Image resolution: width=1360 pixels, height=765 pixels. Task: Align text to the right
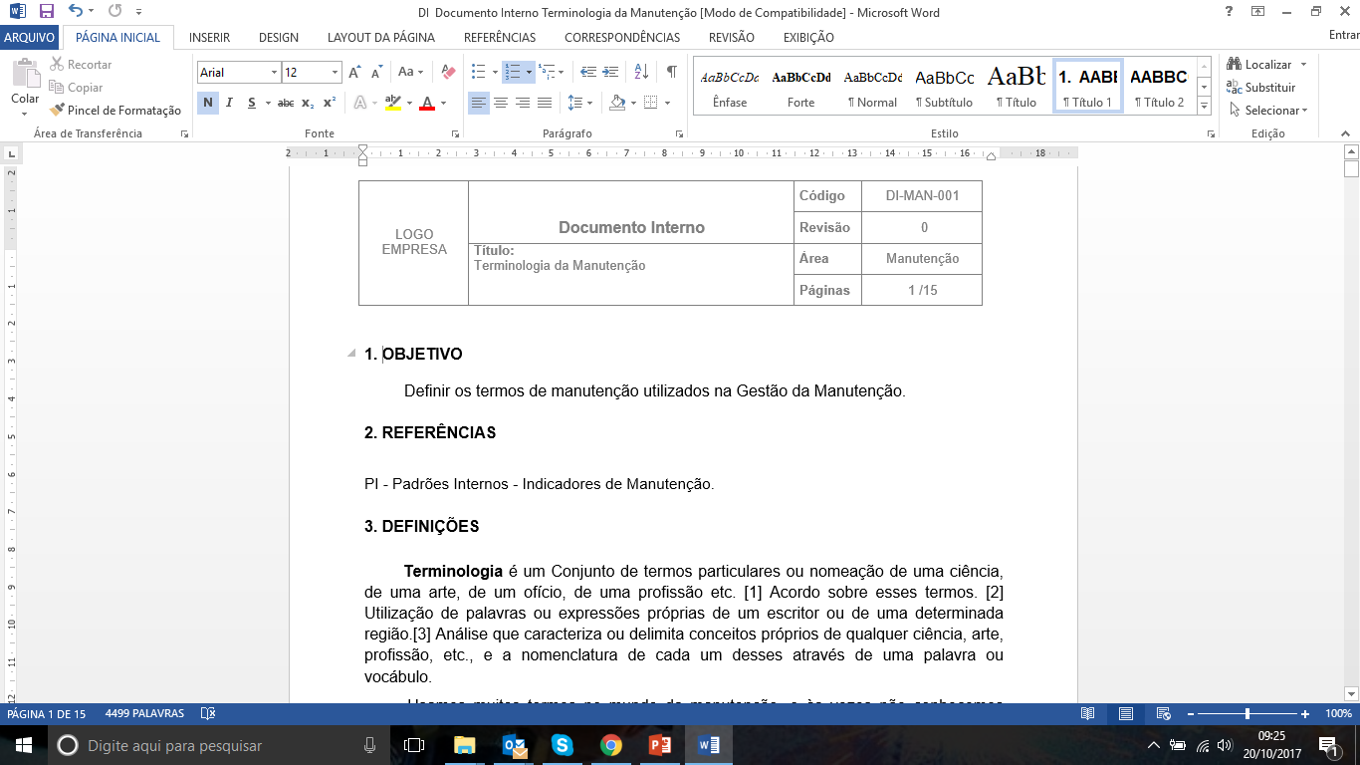(522, 103)
